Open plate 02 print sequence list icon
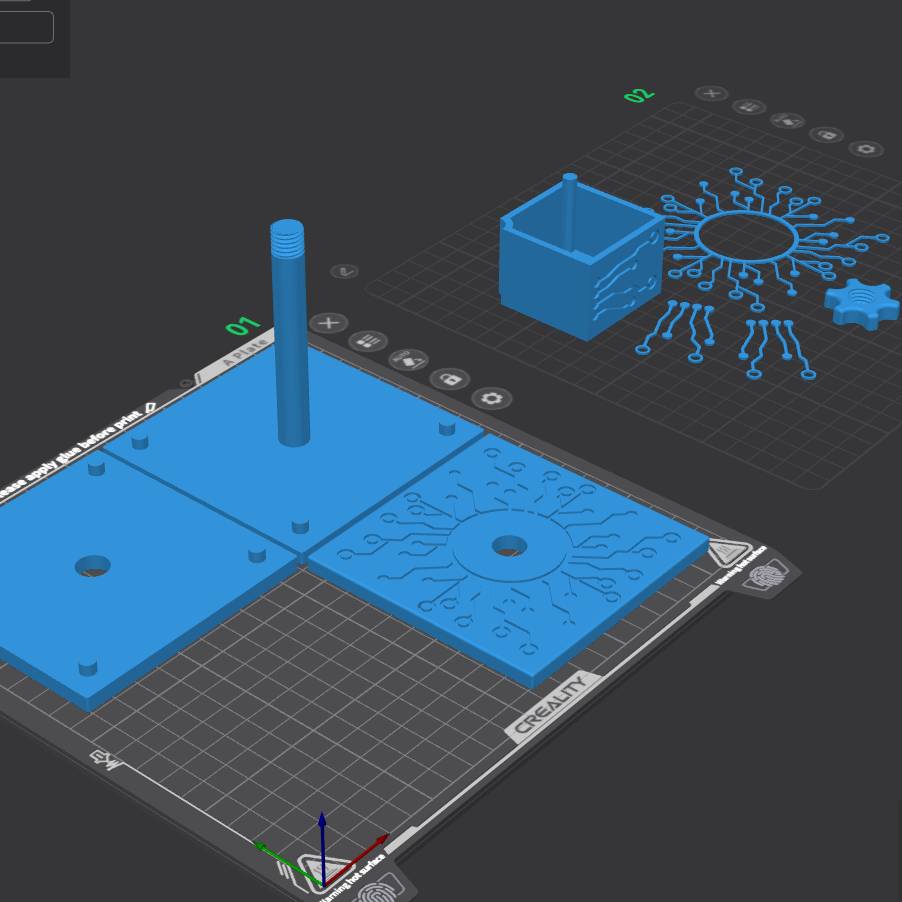Screen dimensions: 902x902 (x=748, y=106)
